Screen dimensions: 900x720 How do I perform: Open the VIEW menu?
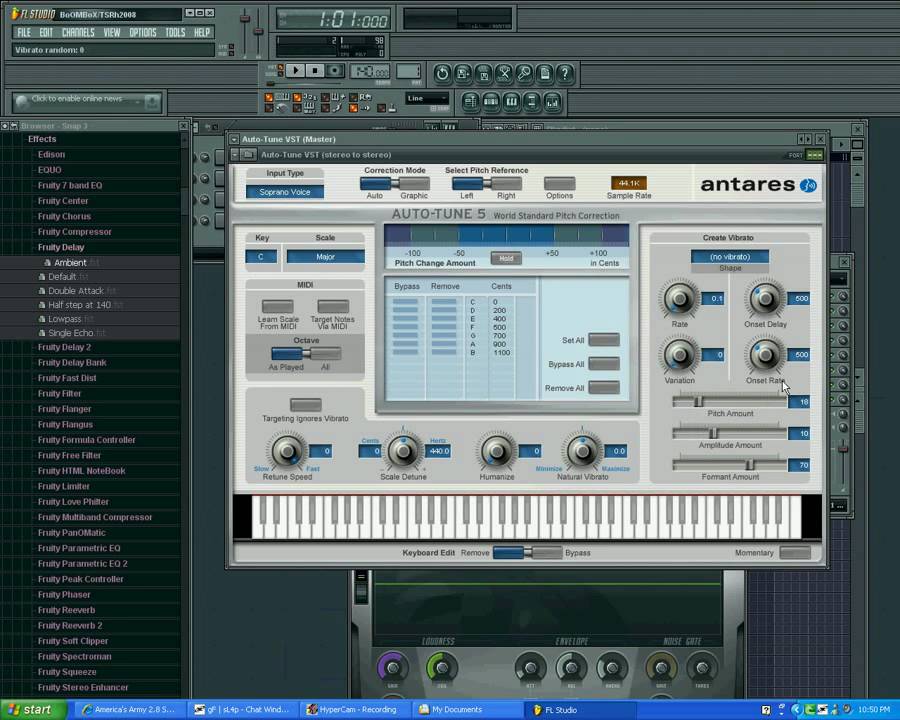(x=112, y=32)
